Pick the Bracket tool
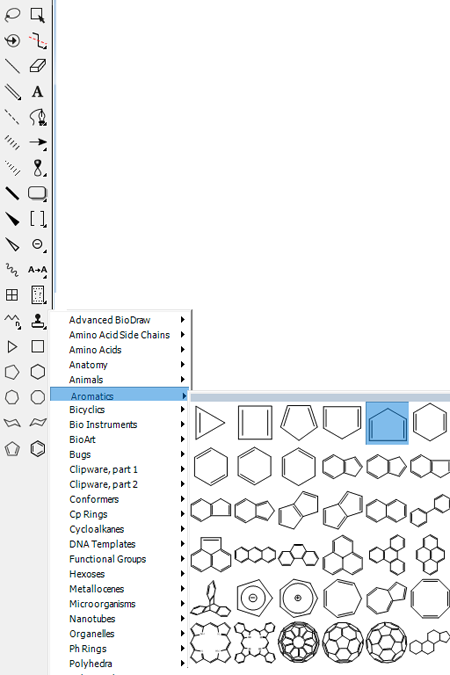The width and height of the screenshot is (450, 675). point(38,219)
